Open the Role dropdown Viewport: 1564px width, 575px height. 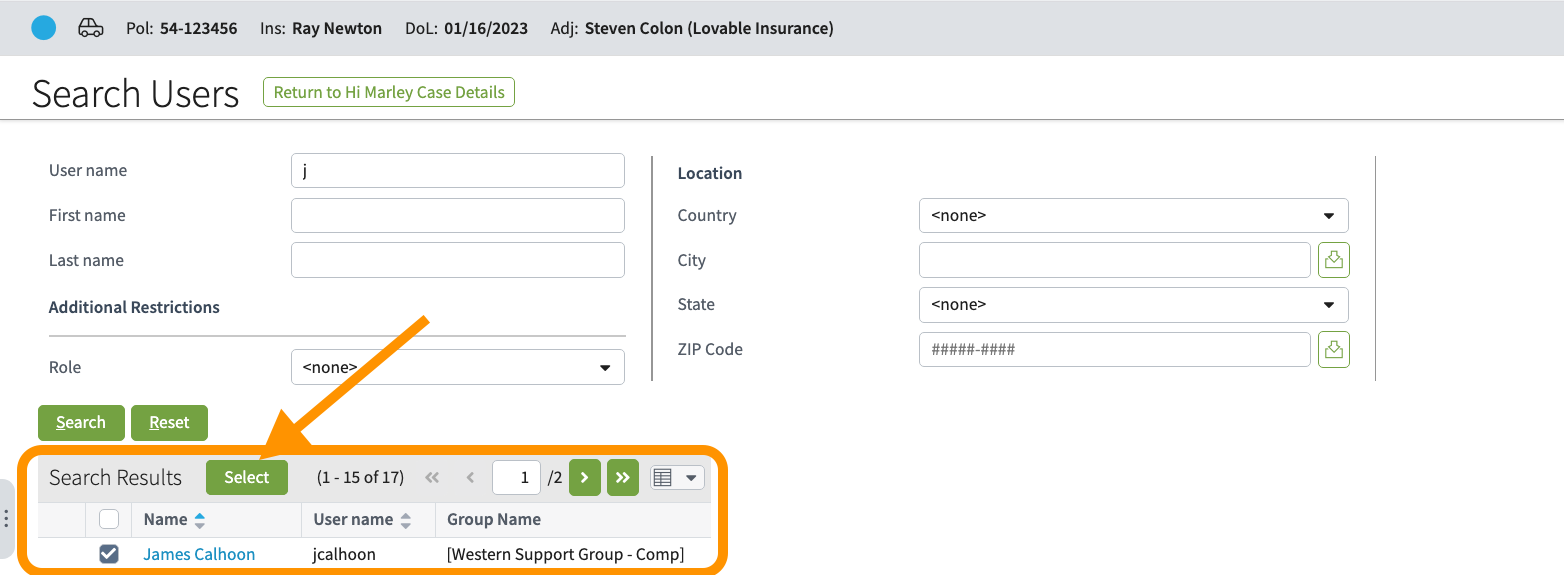(457, 367)
